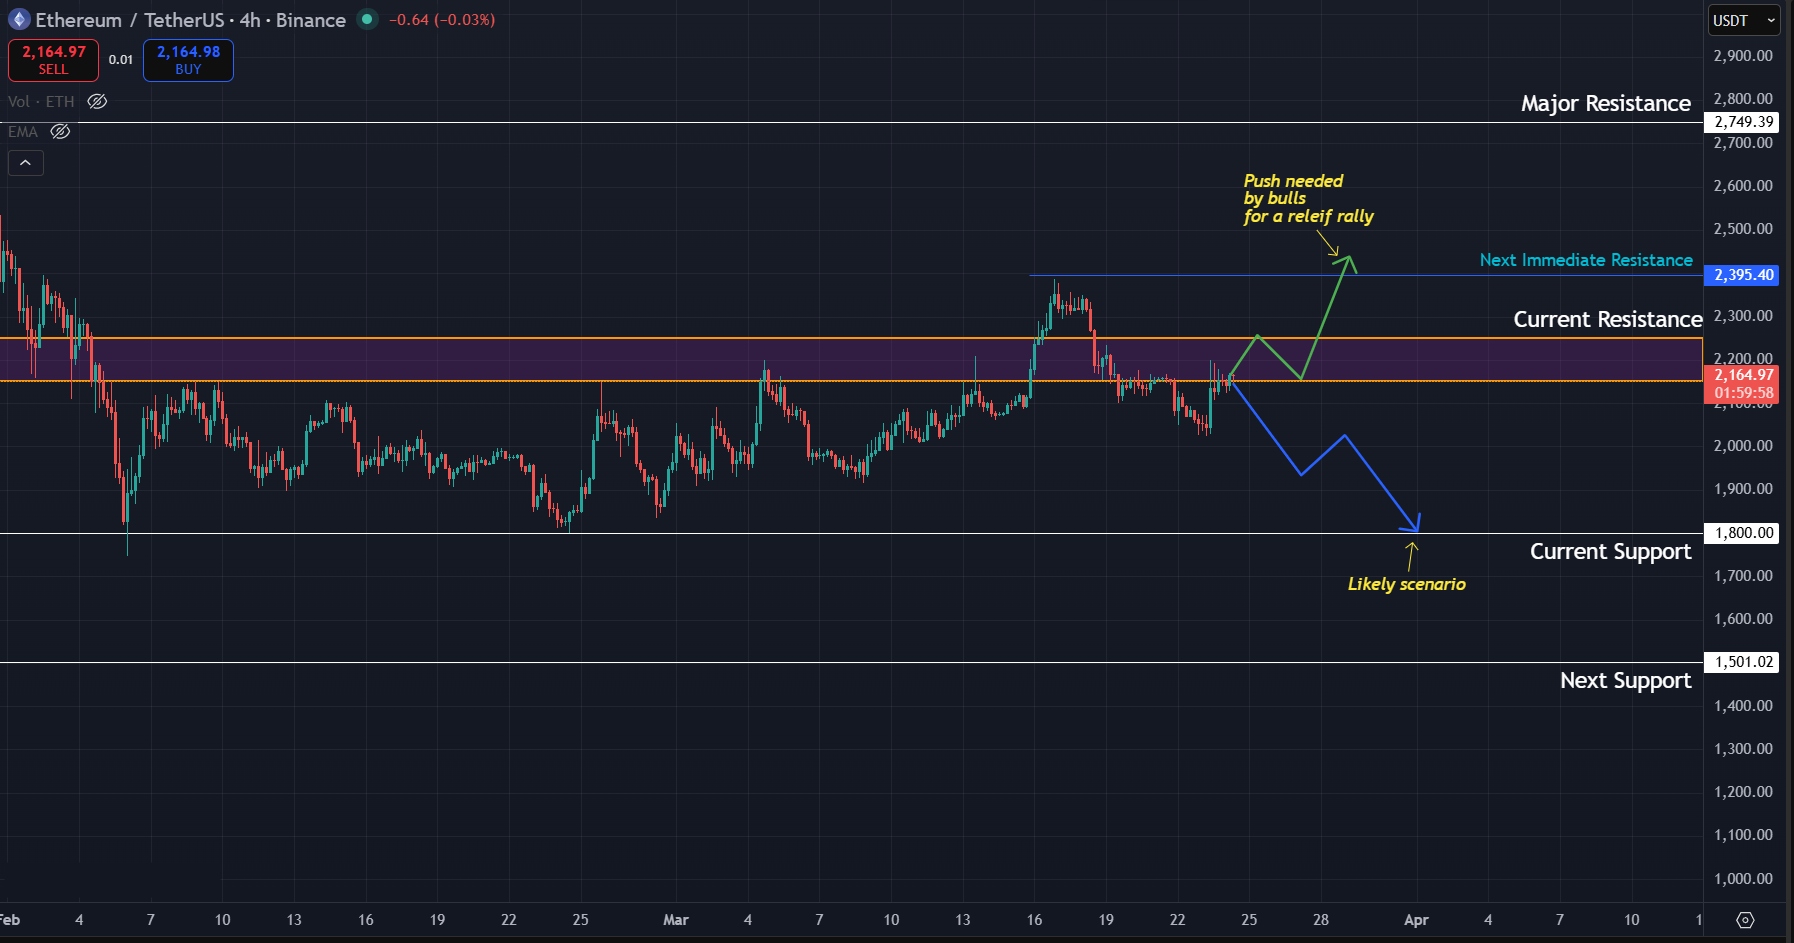Click the Ethereum symbol logo icon
This screenshot has width=1794, height=943.
coord(20,20)
